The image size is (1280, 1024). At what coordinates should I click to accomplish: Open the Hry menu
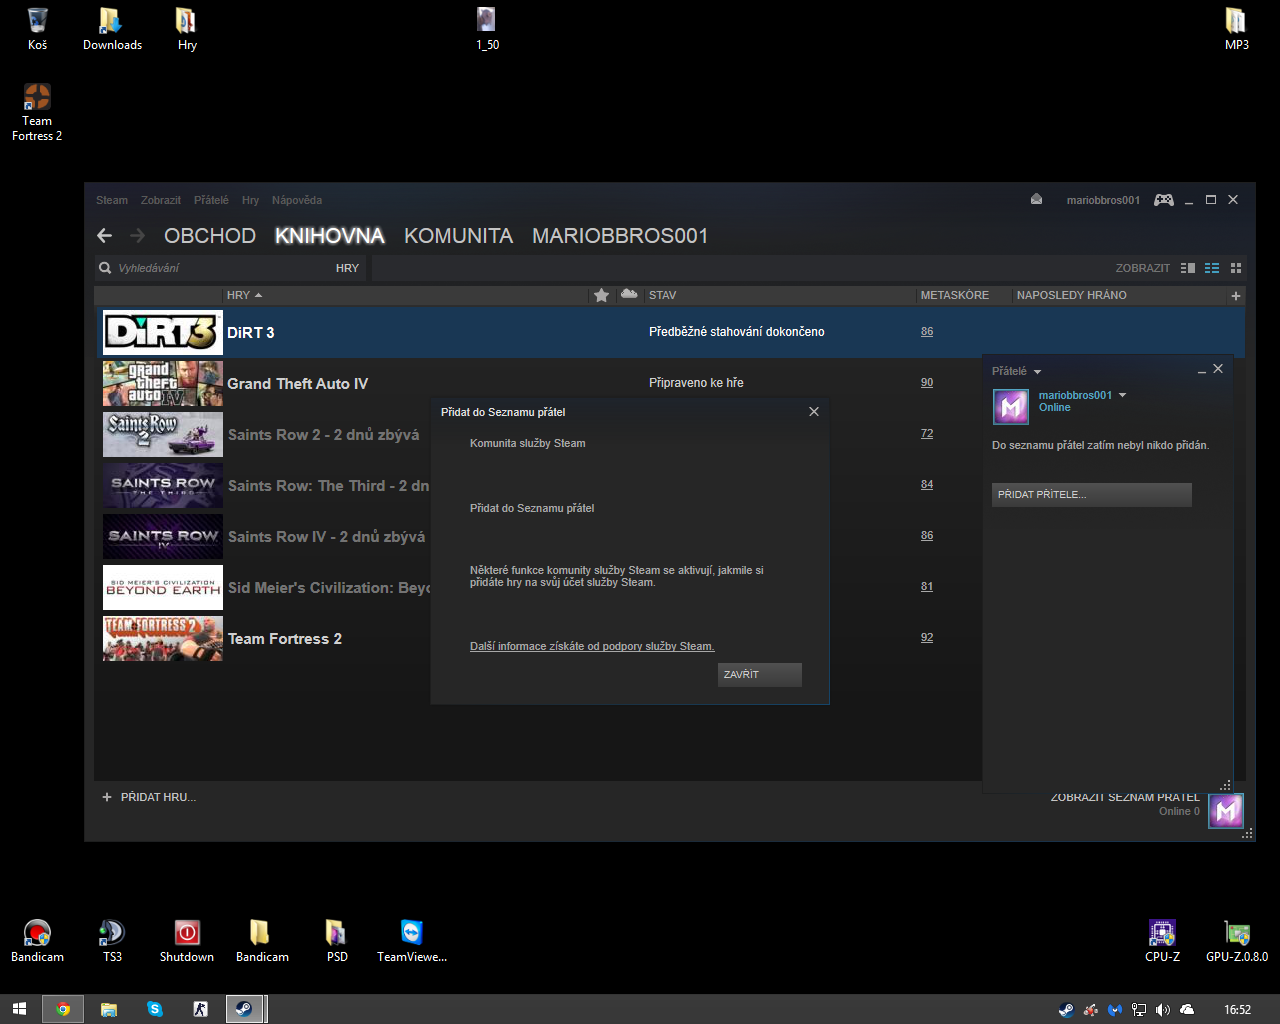coord(250,200)
